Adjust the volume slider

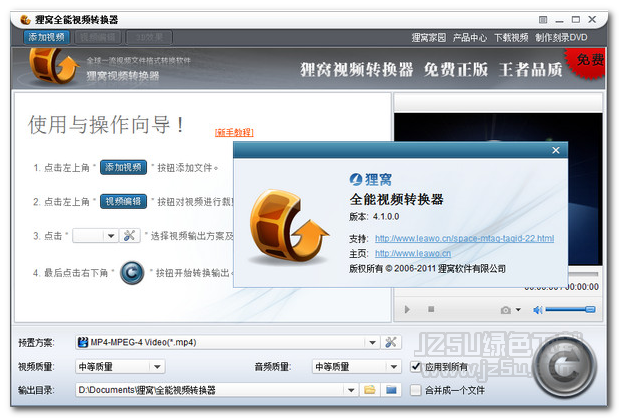click(570, 309)
